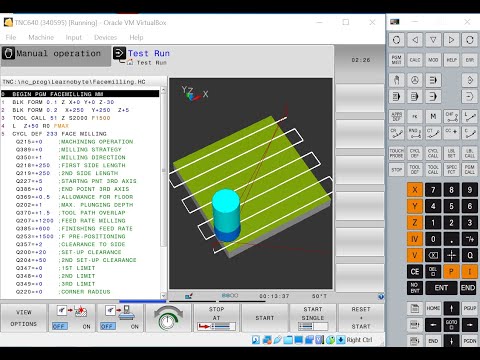Click the CHF chamfer key
Viewport: 480px width, 360px height.
pos(451,116)
